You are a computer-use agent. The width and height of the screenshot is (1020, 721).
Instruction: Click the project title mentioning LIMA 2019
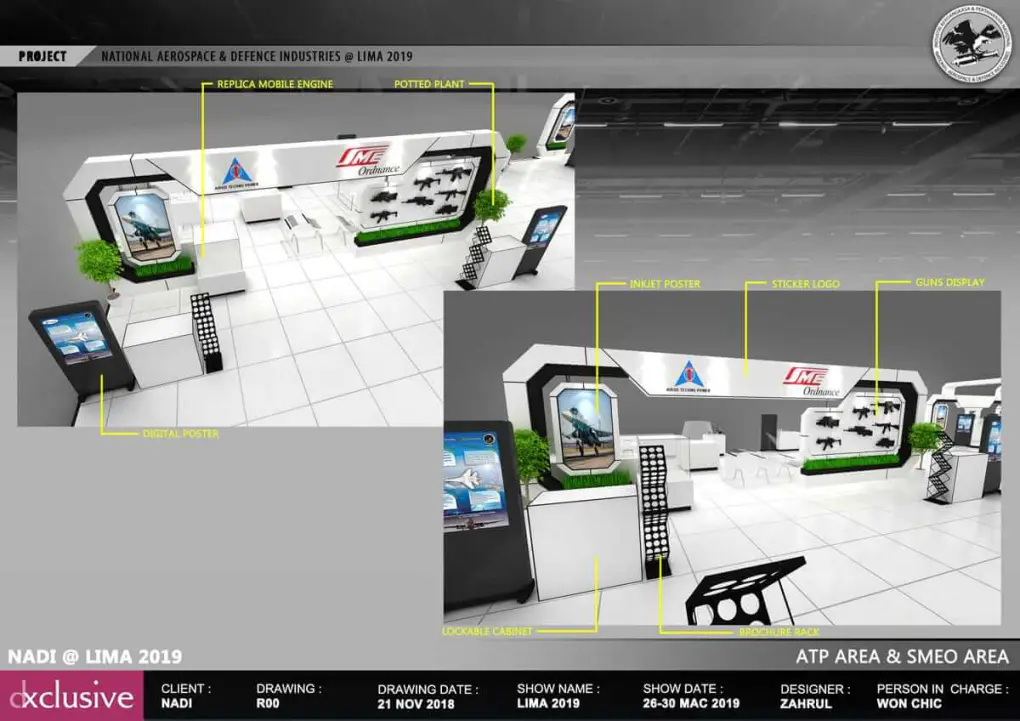tap(256, 57)
